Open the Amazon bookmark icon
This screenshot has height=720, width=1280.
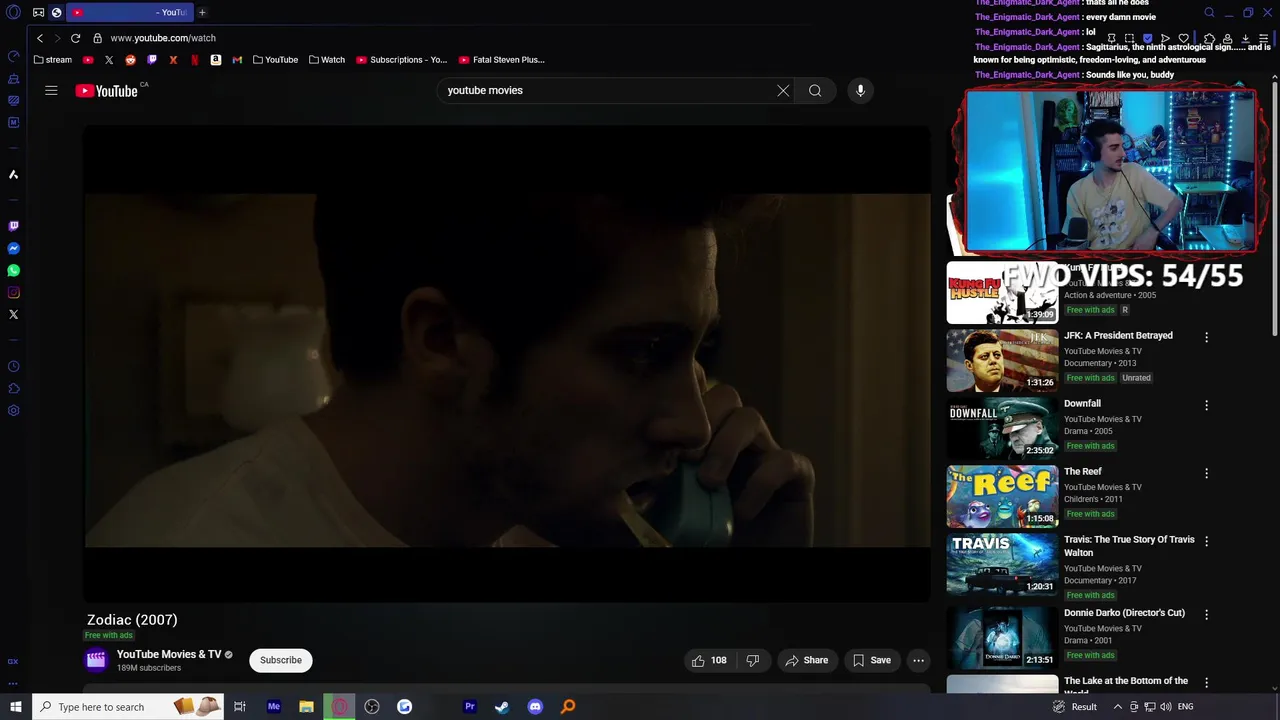pyautogui.click(x=215, y=60)
